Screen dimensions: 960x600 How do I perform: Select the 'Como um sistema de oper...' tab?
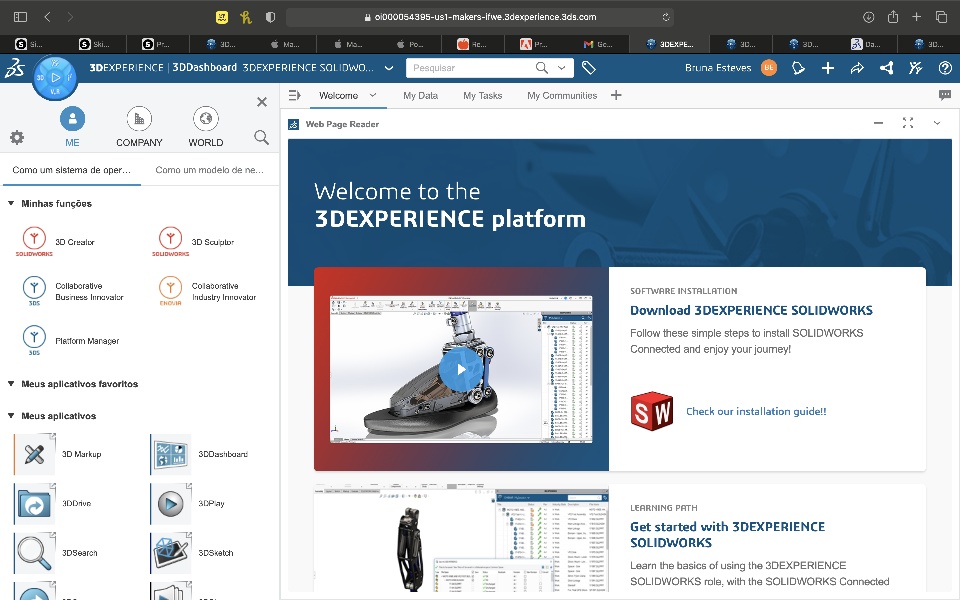(x=72, y=170)
